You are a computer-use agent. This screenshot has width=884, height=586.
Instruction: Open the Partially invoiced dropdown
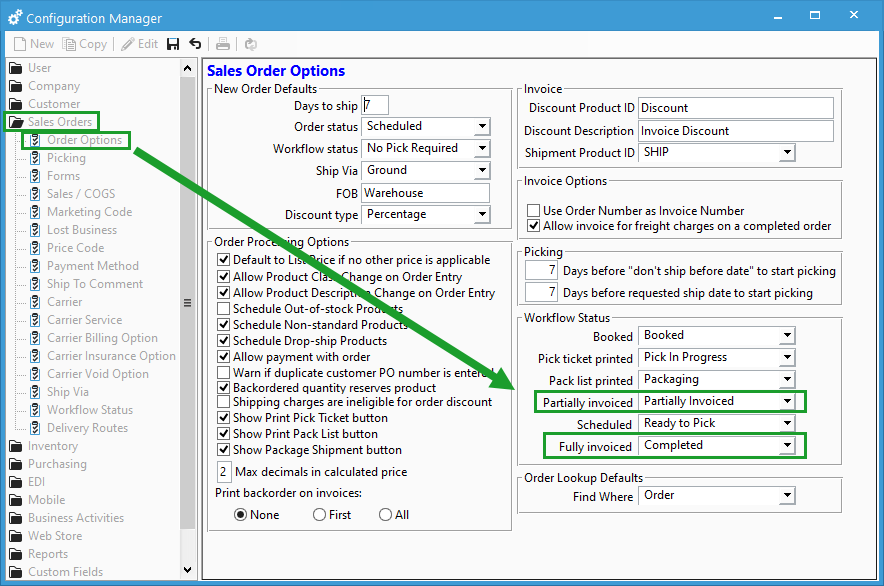coord(787,402)
